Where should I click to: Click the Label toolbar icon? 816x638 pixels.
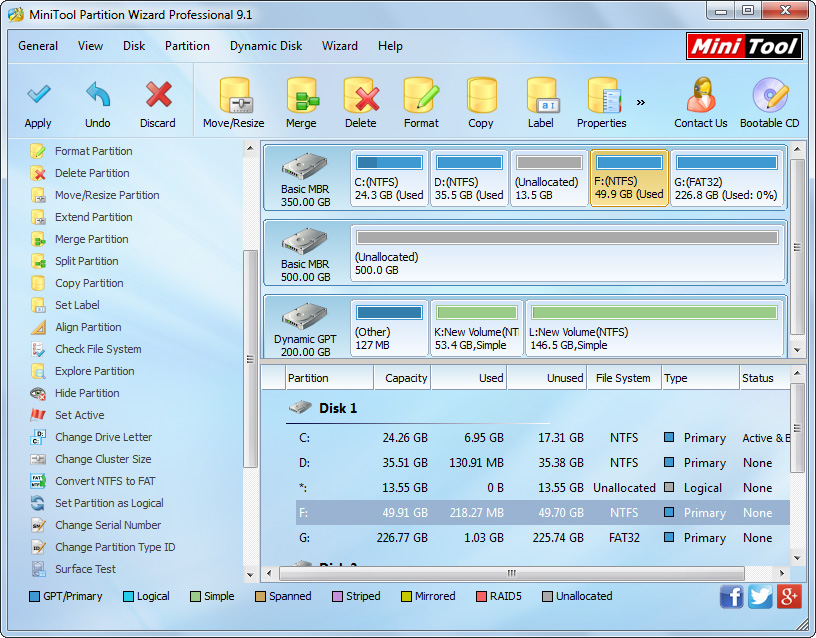point(542,95)
